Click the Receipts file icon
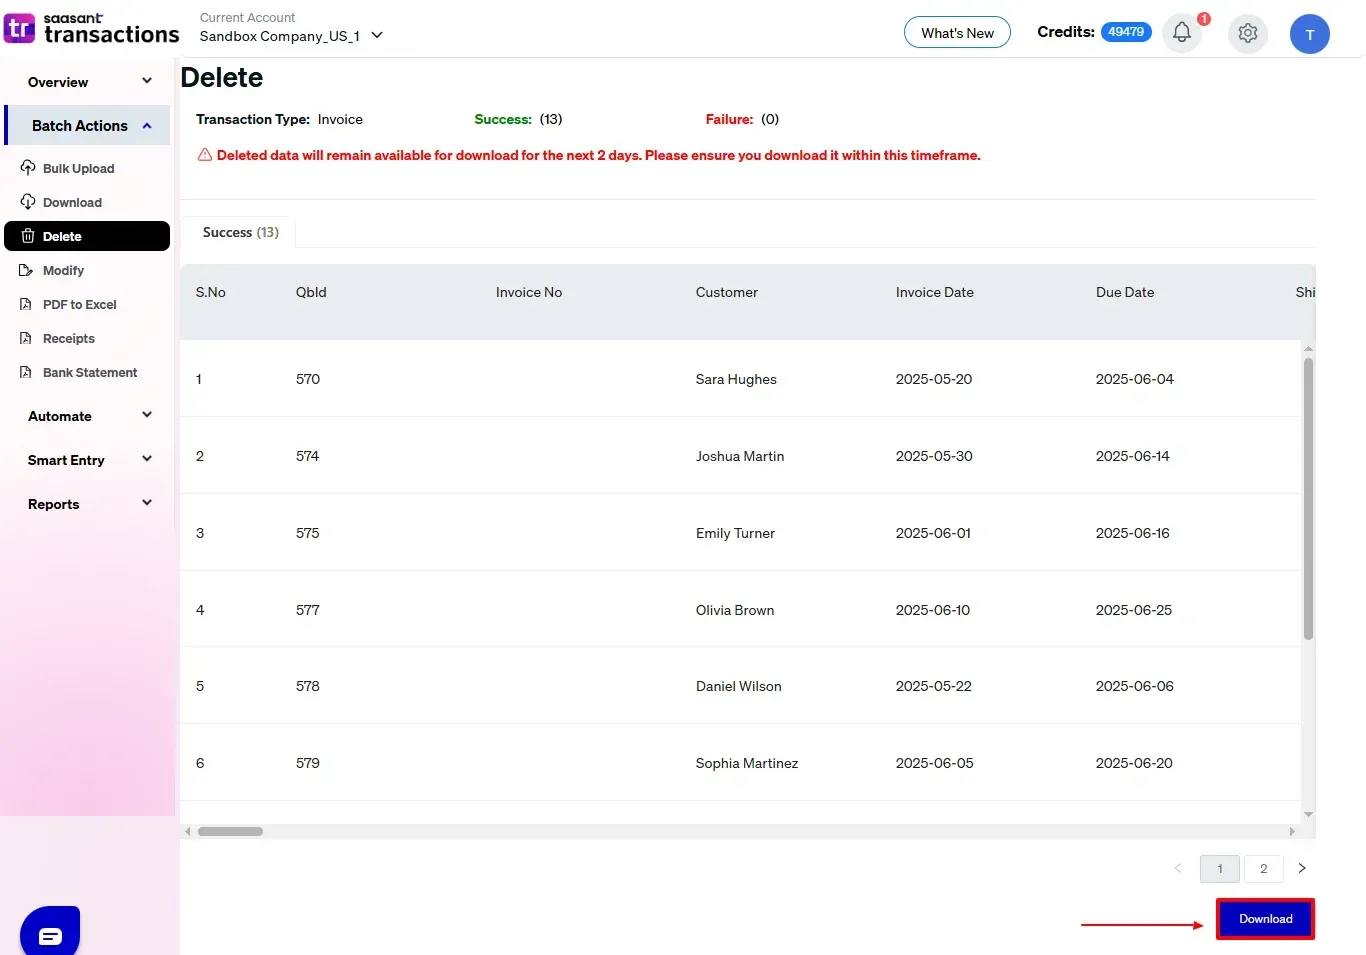 (26, 338)
